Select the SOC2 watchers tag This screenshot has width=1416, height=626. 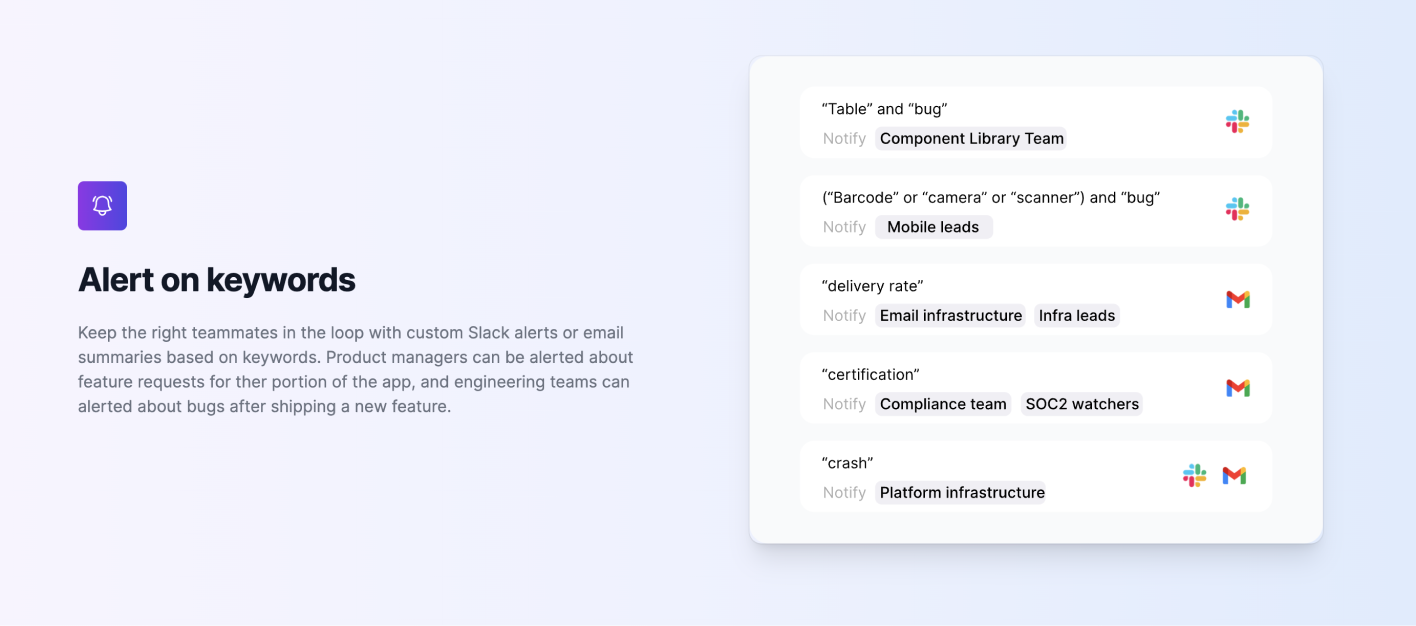point(1082,404)
